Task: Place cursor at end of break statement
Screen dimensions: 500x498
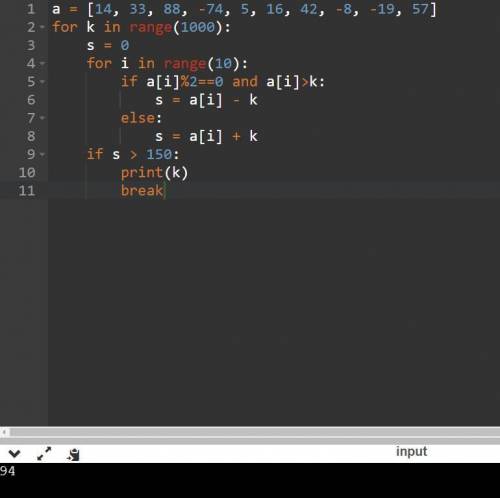Action: tap(164, 191)
